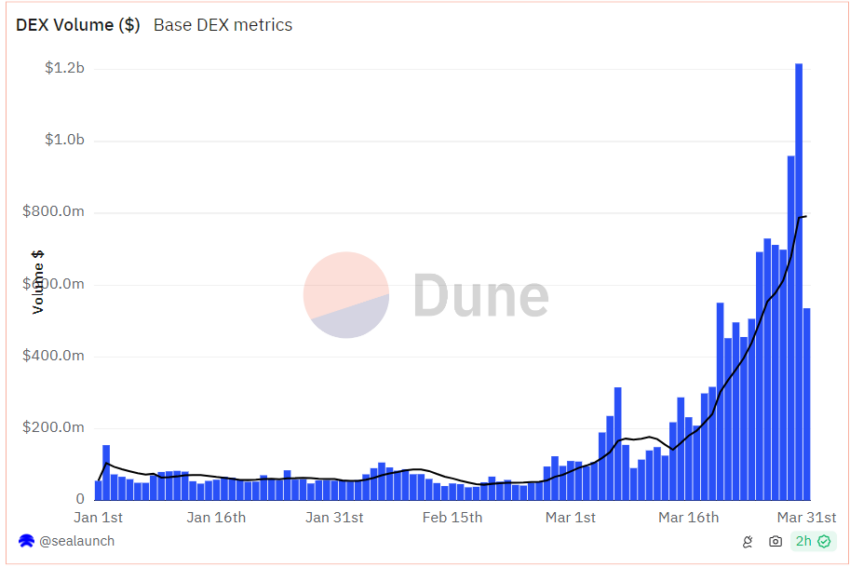
Task: Click the green verified checkmark badge icon
Action: click(824, 541)
